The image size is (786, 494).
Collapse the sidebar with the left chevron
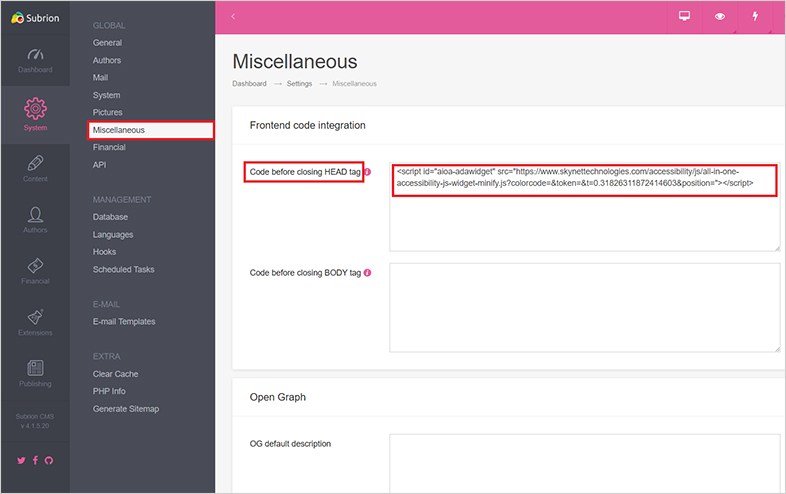click(x=233, y=16)
